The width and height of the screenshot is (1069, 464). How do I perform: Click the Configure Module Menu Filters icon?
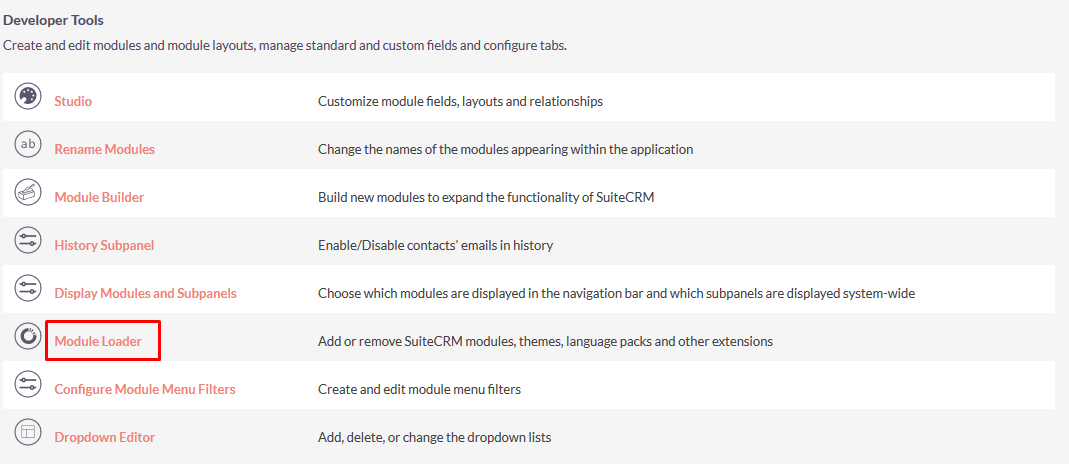pos(28,385)
